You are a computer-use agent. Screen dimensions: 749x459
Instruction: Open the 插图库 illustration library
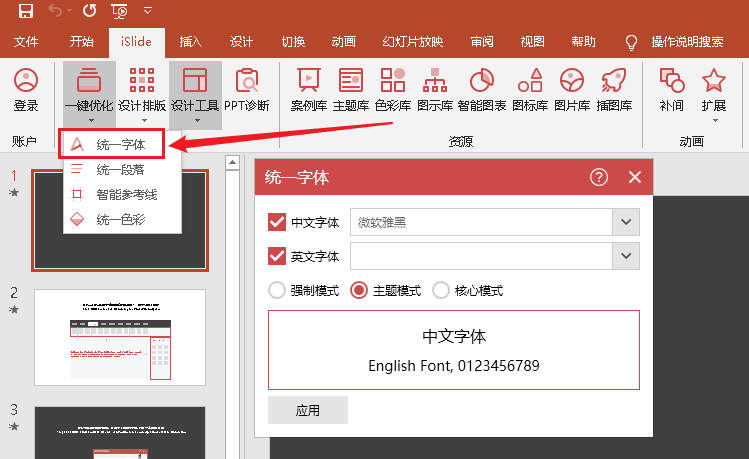pos(614,89)
